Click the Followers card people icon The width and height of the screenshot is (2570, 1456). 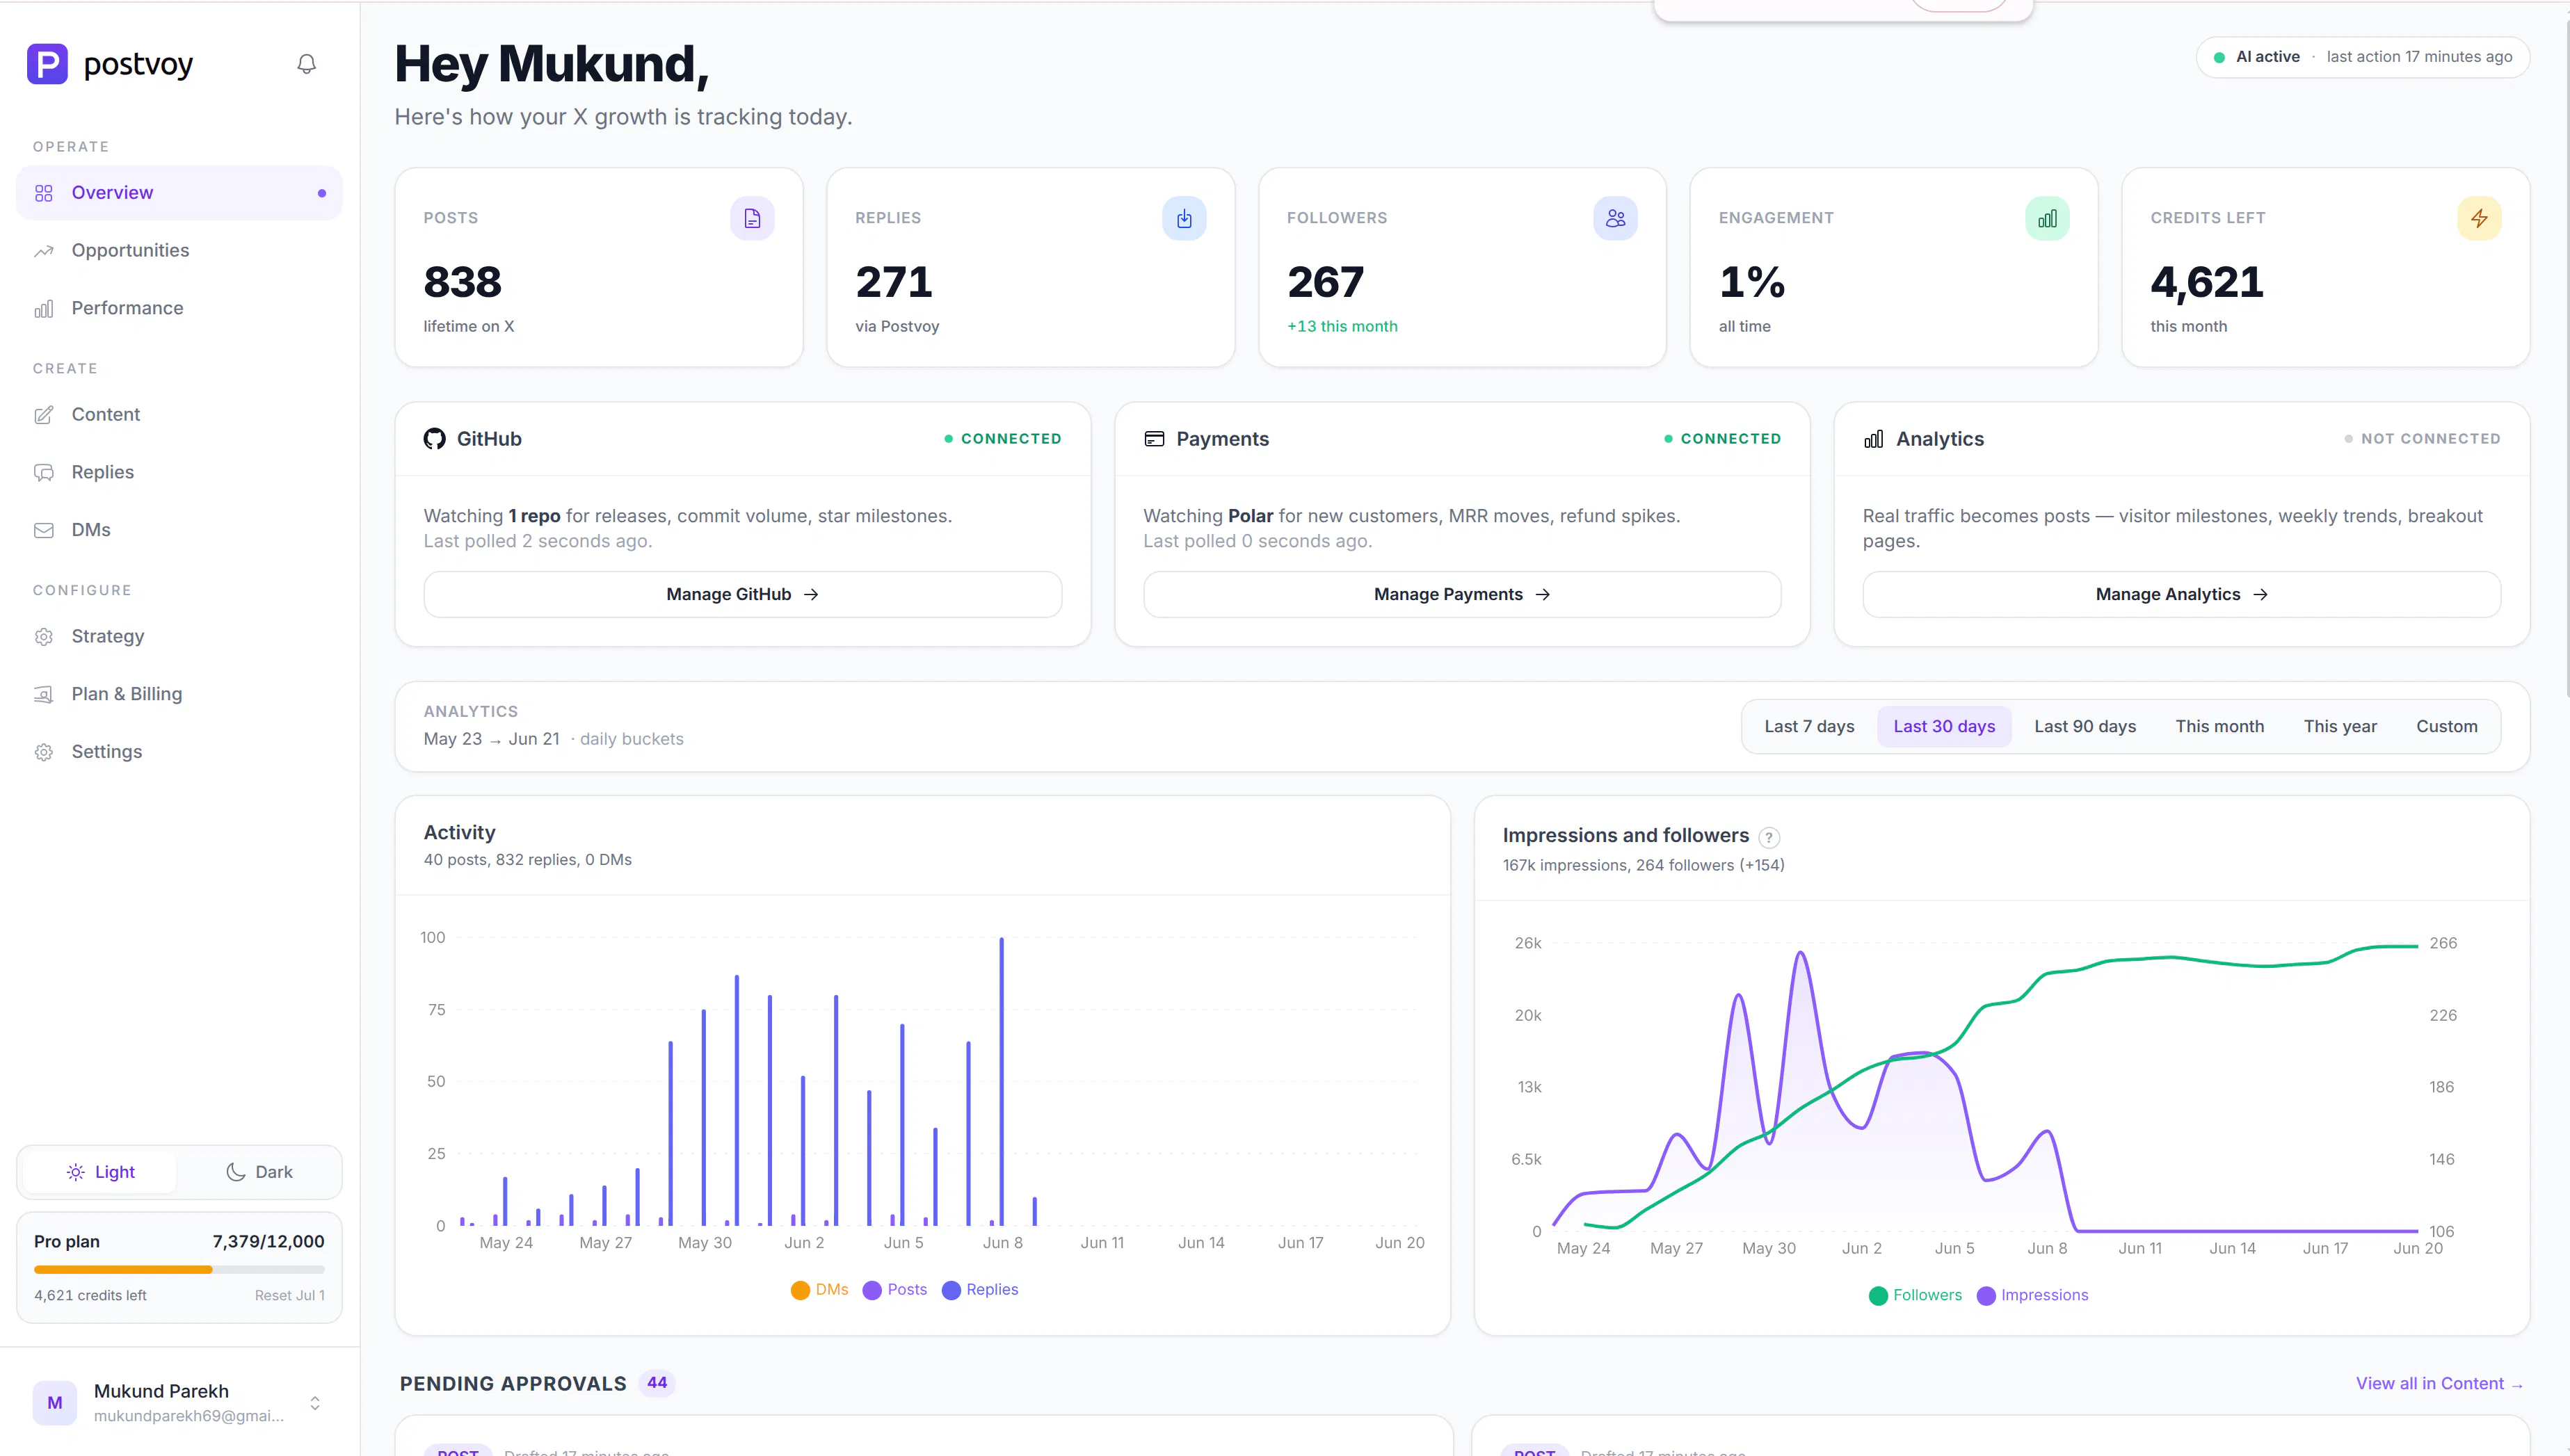pos(1615,218)
